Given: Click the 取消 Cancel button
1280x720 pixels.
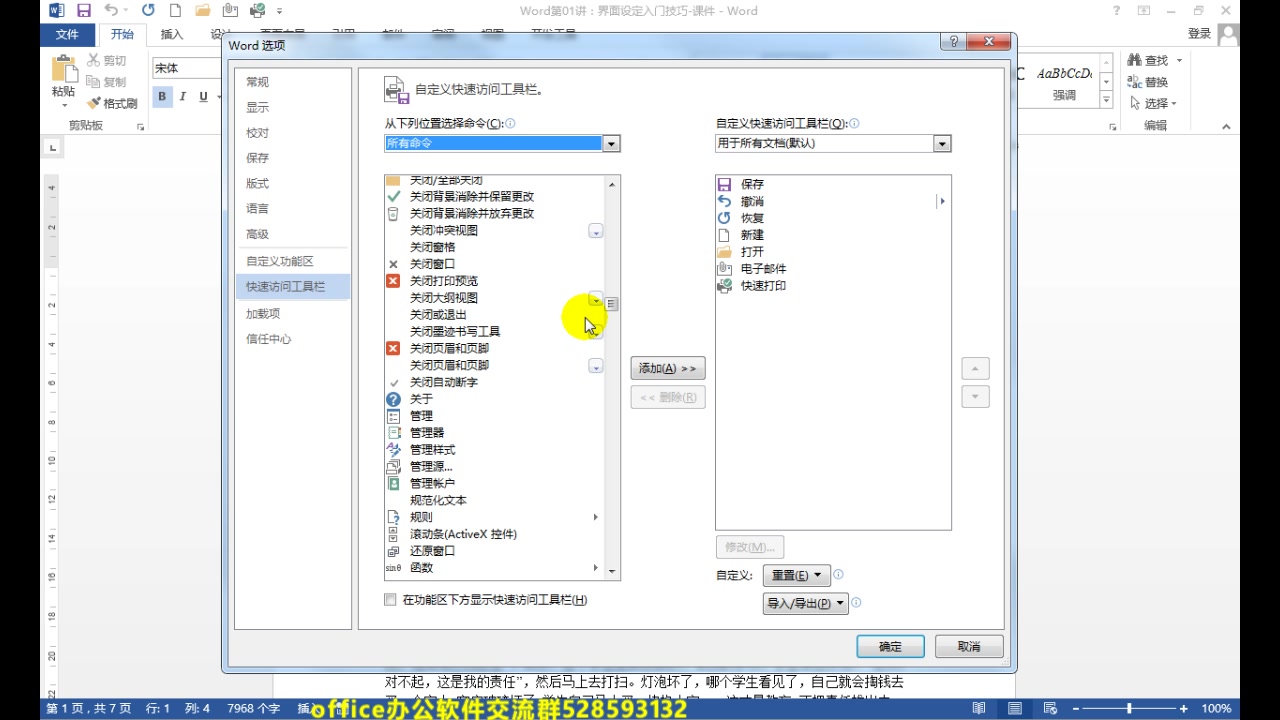Looking at the screenshot, I should [x=969, y=647].
